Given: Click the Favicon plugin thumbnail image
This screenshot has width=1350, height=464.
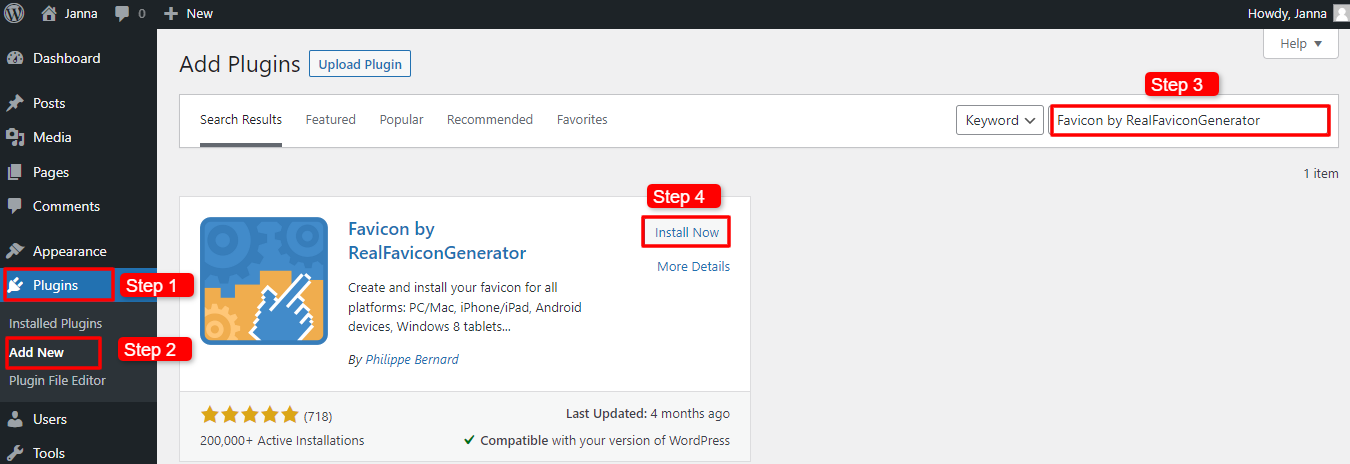Looking at the screenshot, I should 264,281.
